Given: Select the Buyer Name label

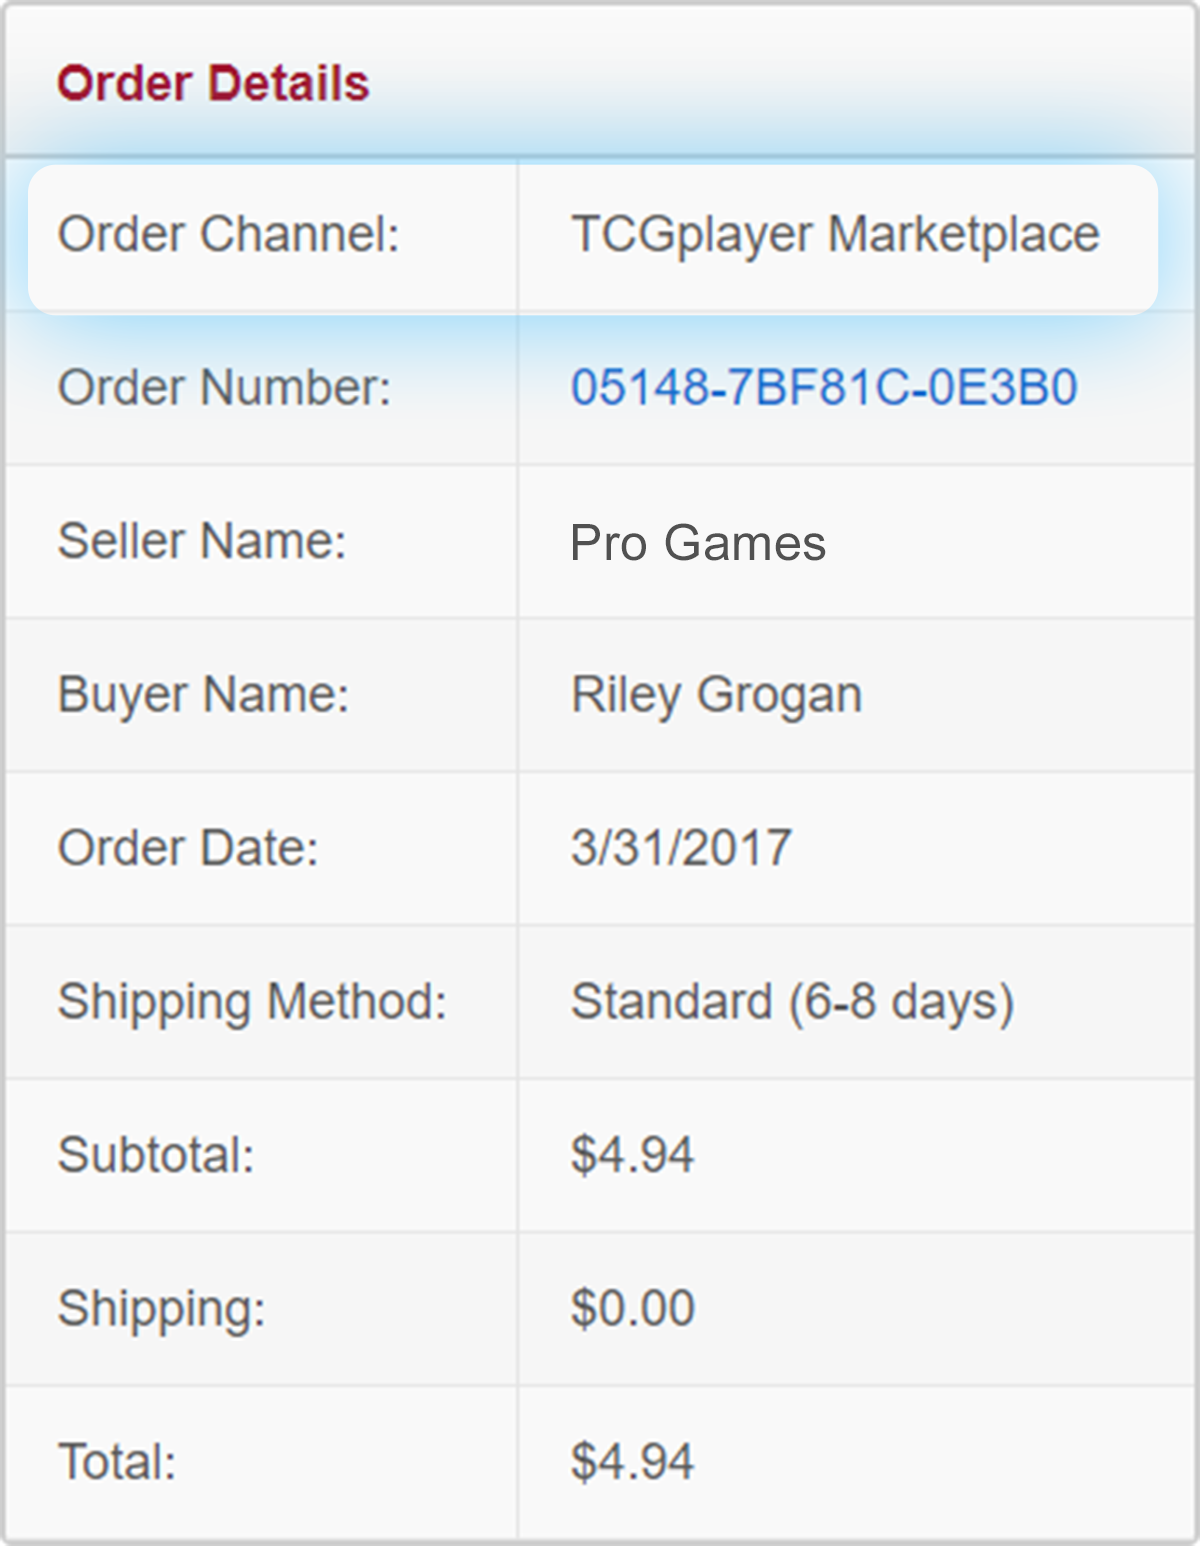Looking at the screenshot, I should click(x=203, y=696).
